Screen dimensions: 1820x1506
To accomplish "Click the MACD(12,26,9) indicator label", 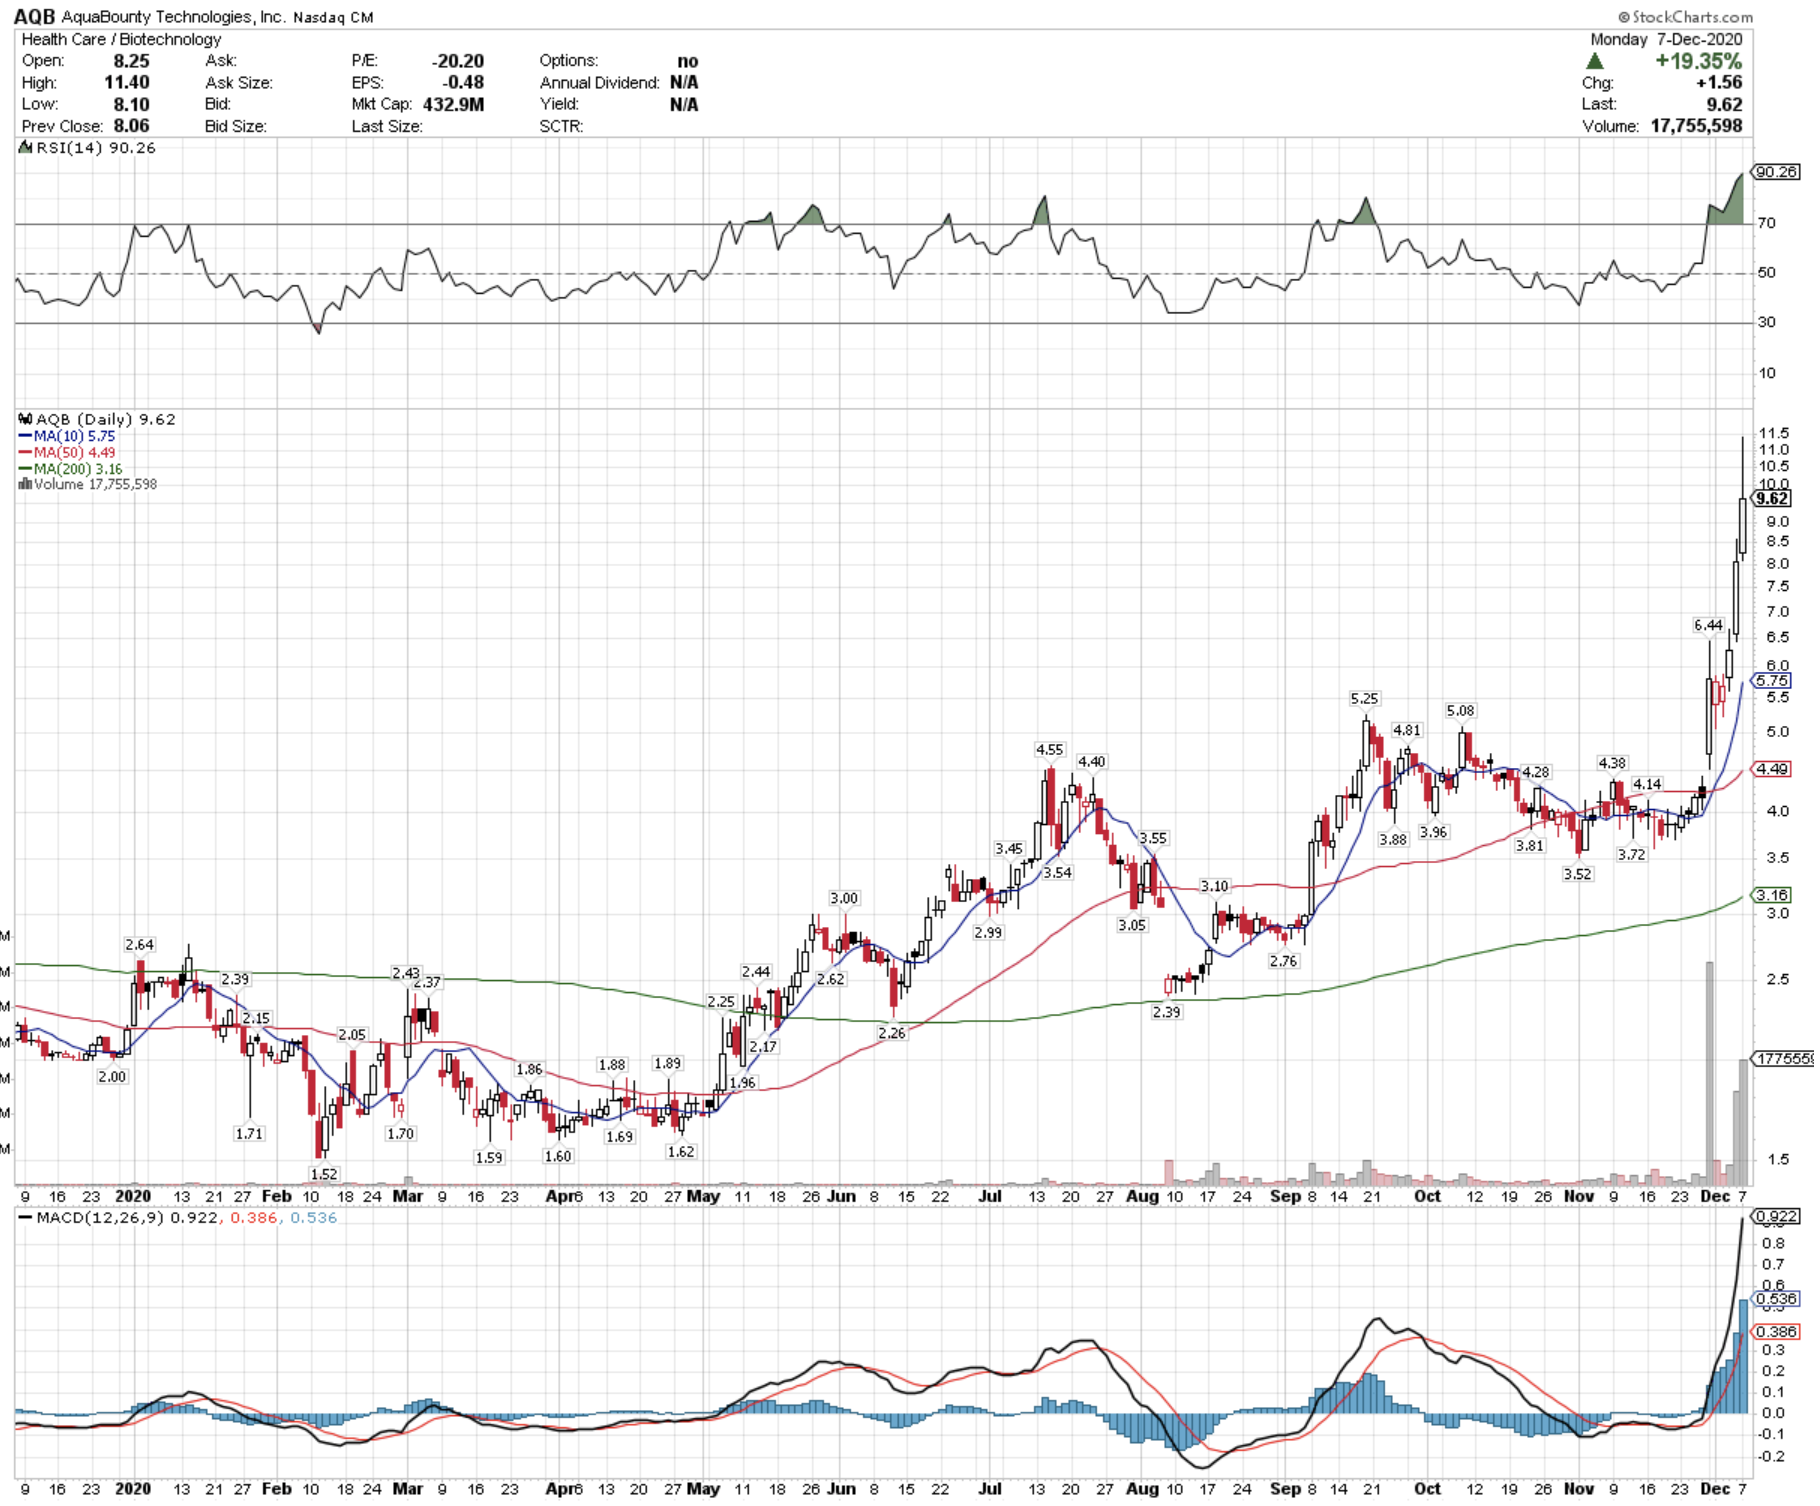I will [x=101, y=1219].
